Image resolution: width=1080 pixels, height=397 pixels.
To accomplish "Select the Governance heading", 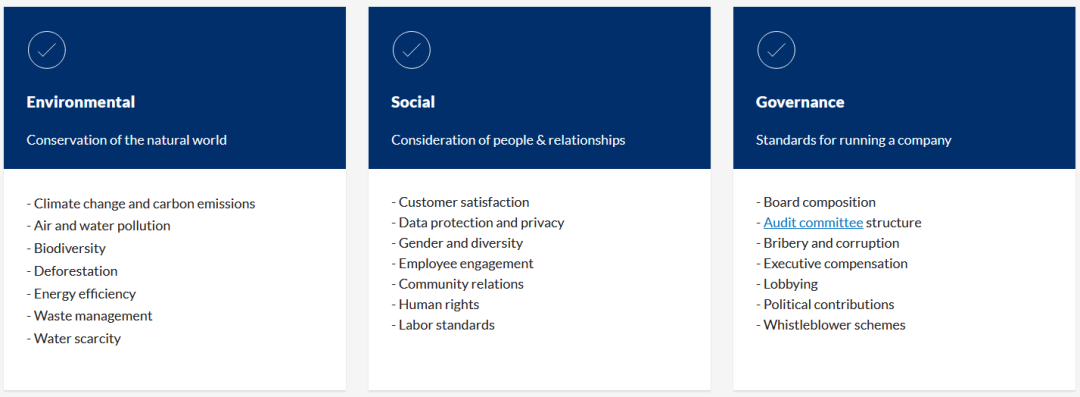I will point(800,102).
